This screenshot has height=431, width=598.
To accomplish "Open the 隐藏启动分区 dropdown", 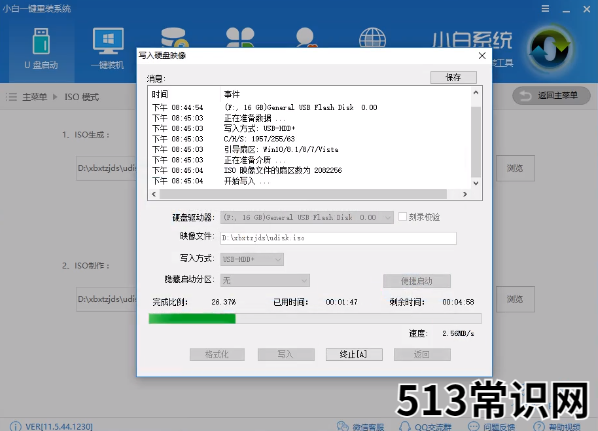I will coord(265,281).
